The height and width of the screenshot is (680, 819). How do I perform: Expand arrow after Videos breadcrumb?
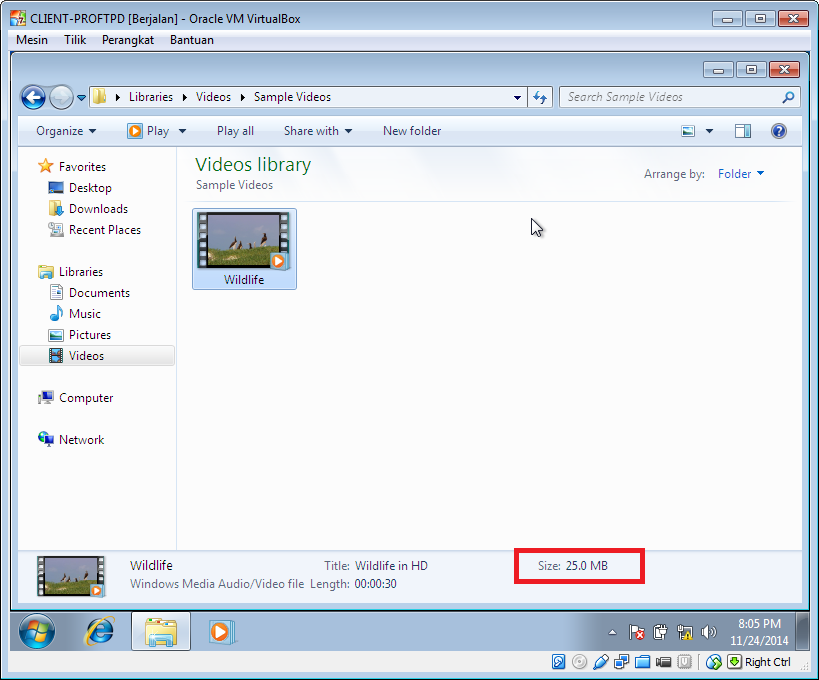pyautogui.click(x=242, y=98)
